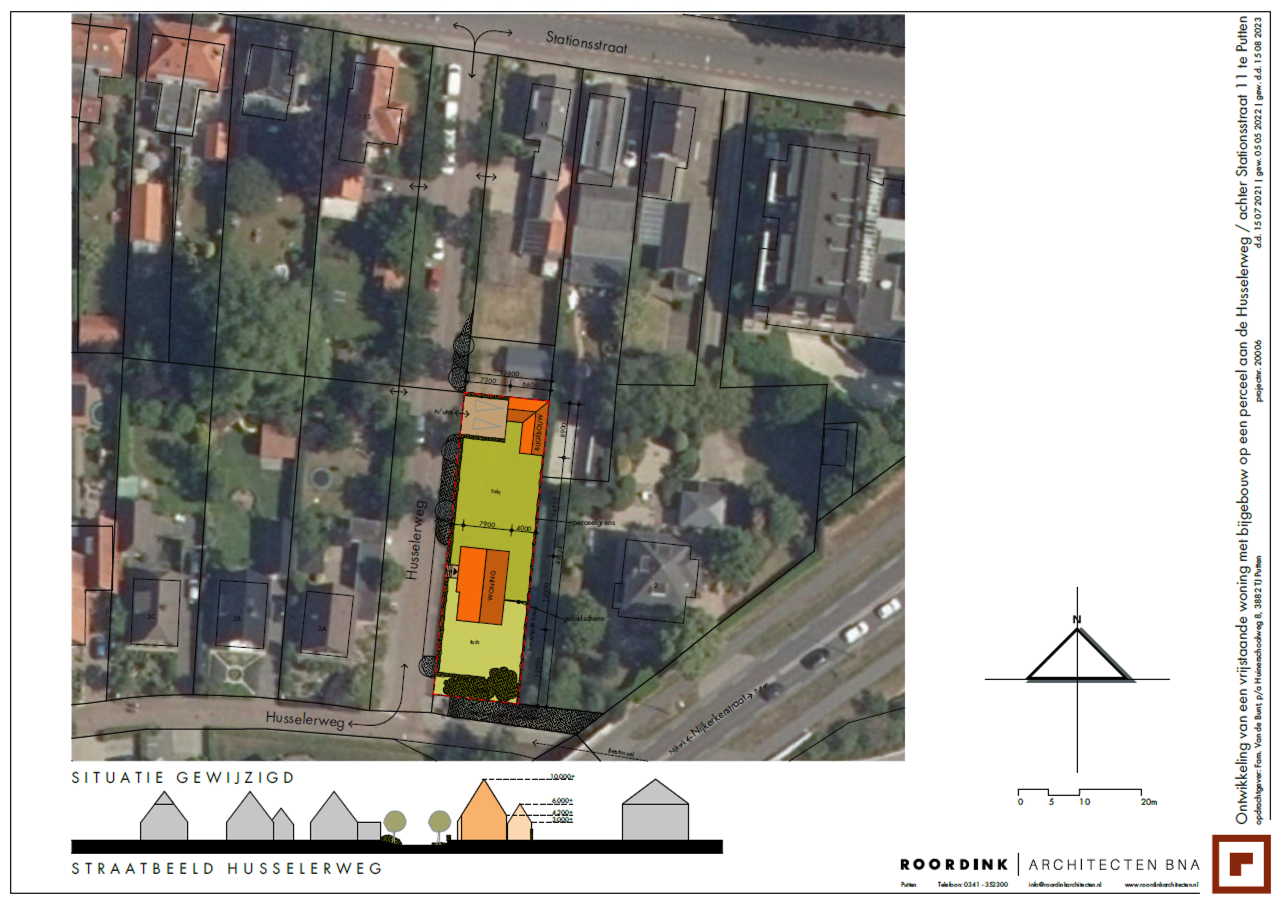Click the rightmost gray house silhouette
Viewport: 1279px width, 903px height.
655,812
